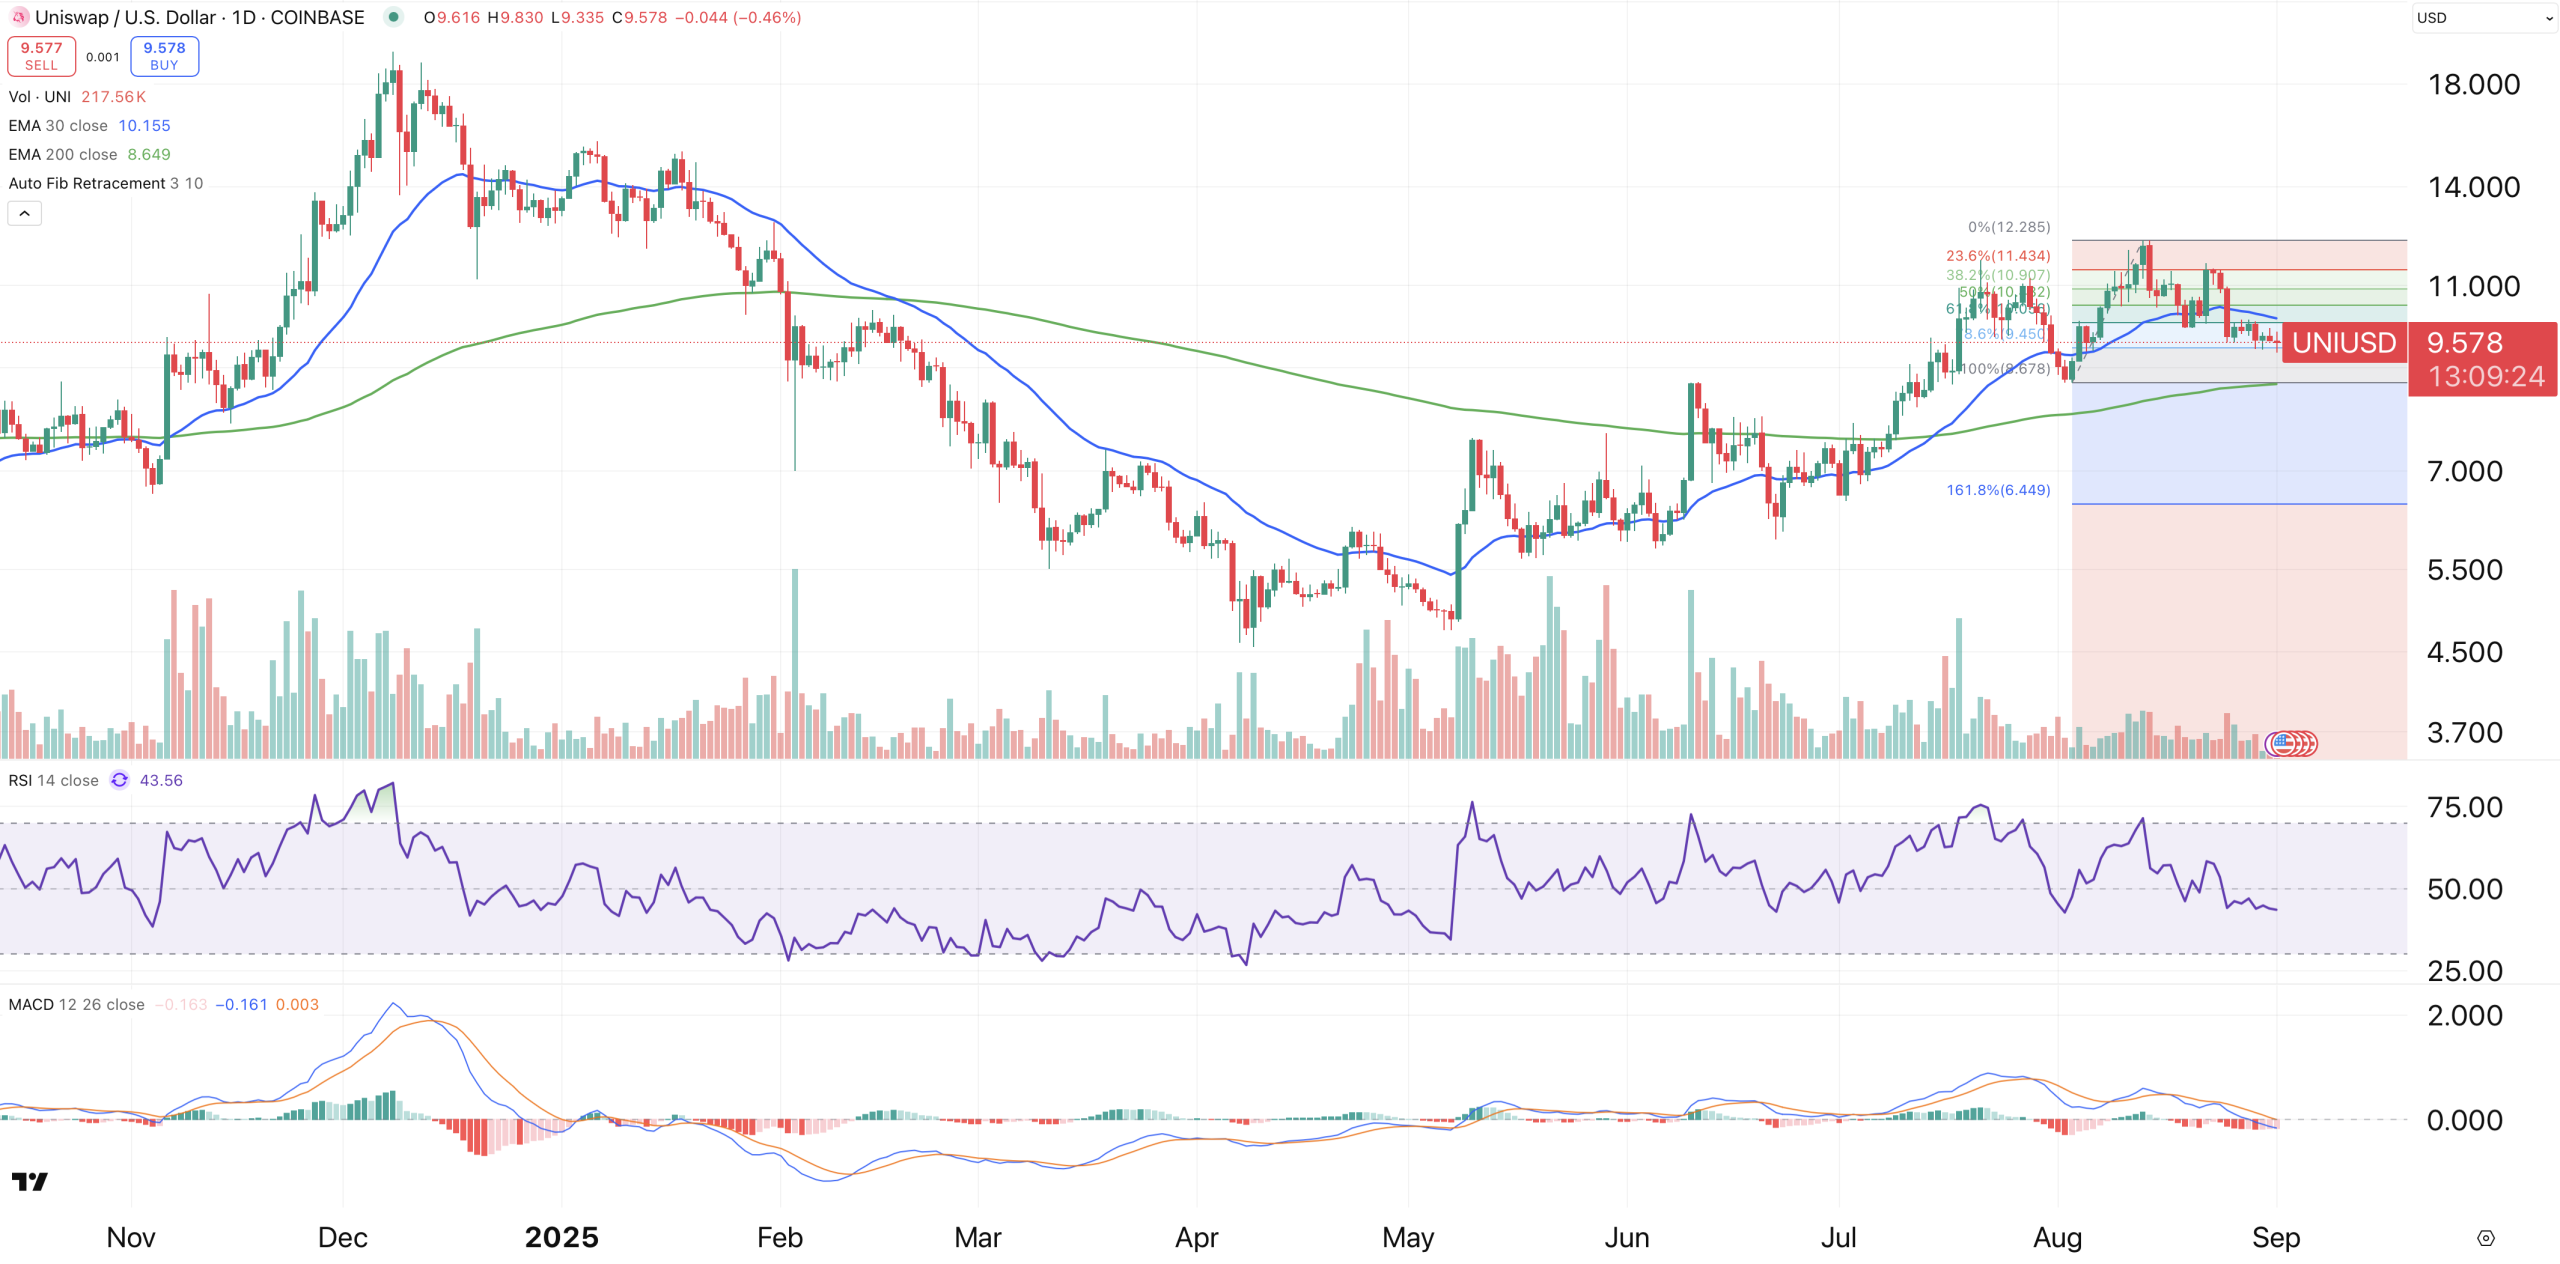This screenshot has width=2560, height=1264.
Task: Click the BUY 9.578 button
Action: pyautogui.click(x=164, y=56)
